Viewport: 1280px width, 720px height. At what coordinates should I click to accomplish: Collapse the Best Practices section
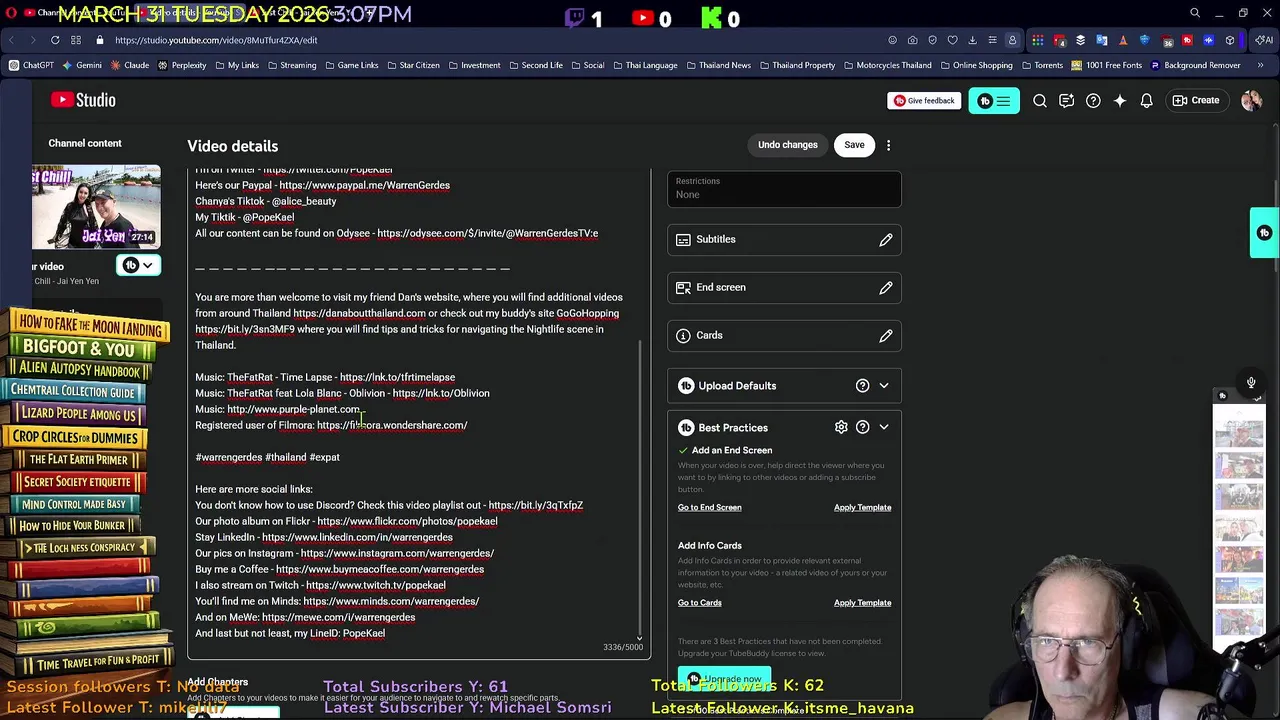(x=883, y=428)
